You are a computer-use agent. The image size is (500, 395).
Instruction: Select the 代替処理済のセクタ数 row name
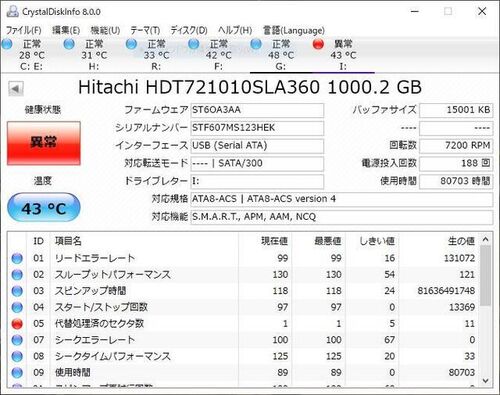click(99, 324)
